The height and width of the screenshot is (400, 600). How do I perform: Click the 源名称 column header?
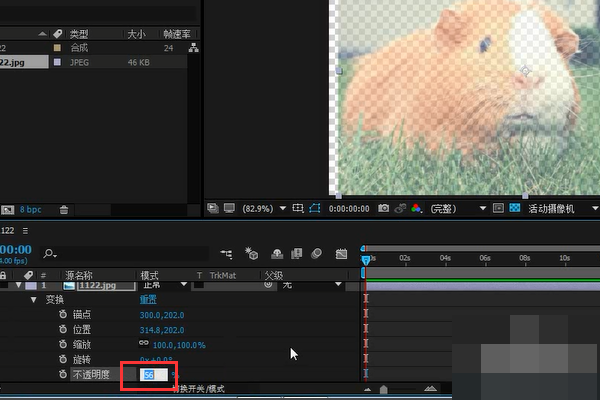point(78,275)
